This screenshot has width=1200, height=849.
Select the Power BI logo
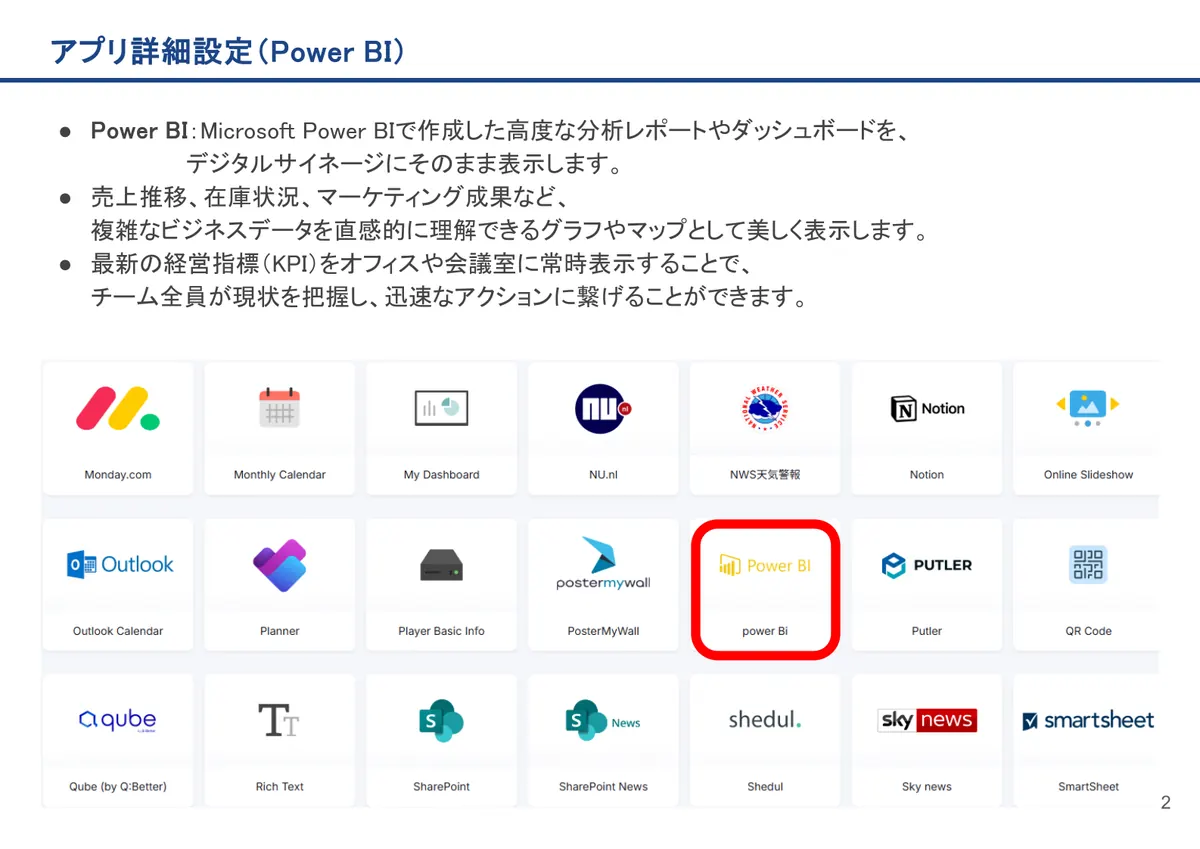tap(765, 565)
